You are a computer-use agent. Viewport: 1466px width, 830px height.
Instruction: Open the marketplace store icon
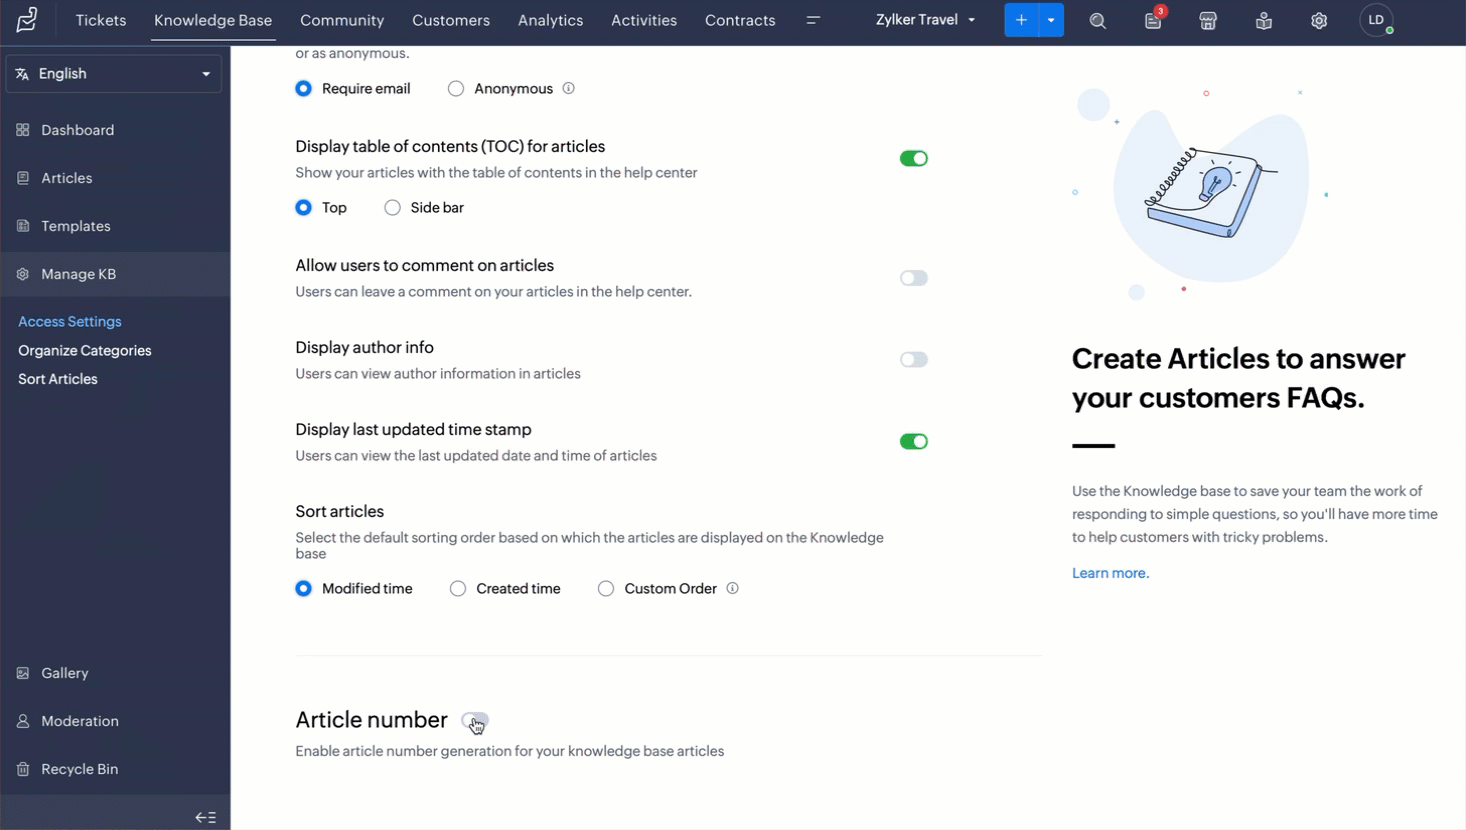[1208, 21]
